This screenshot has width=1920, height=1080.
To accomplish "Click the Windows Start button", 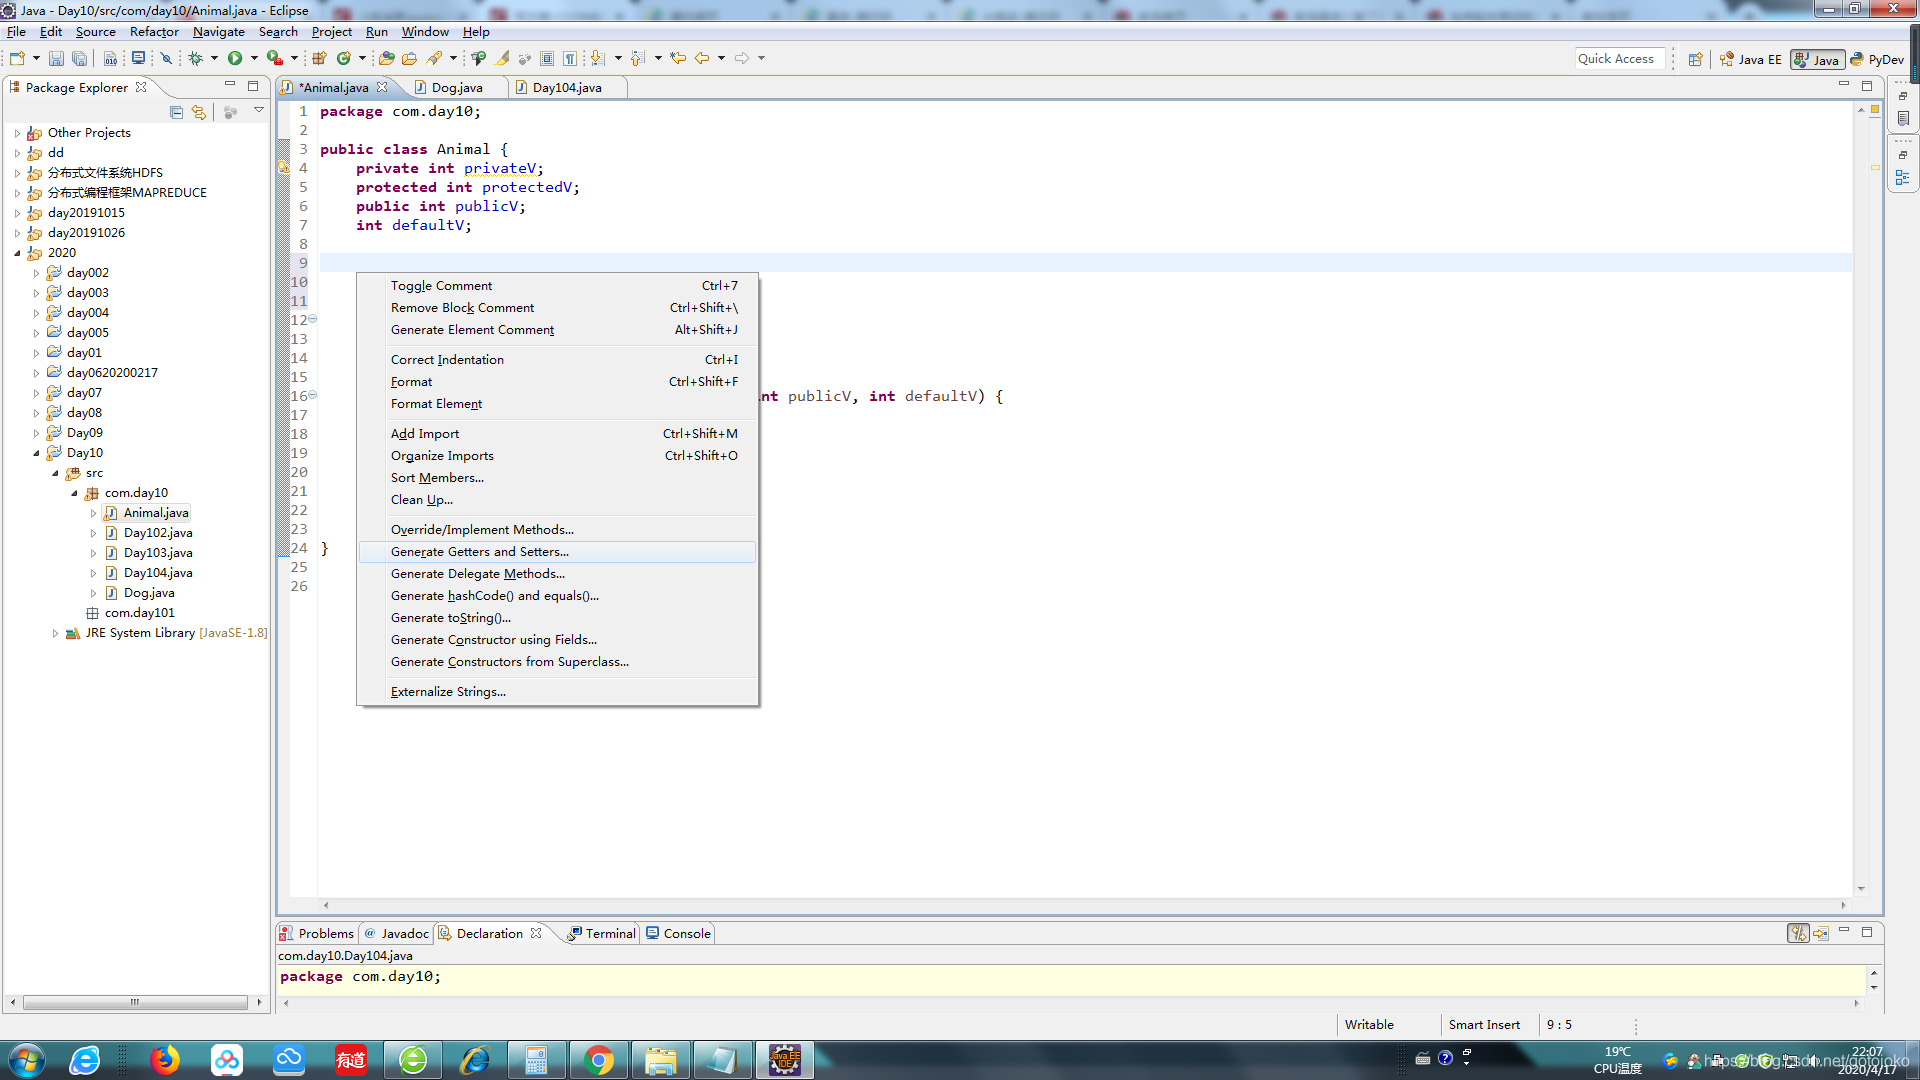I will (25, 1060).
